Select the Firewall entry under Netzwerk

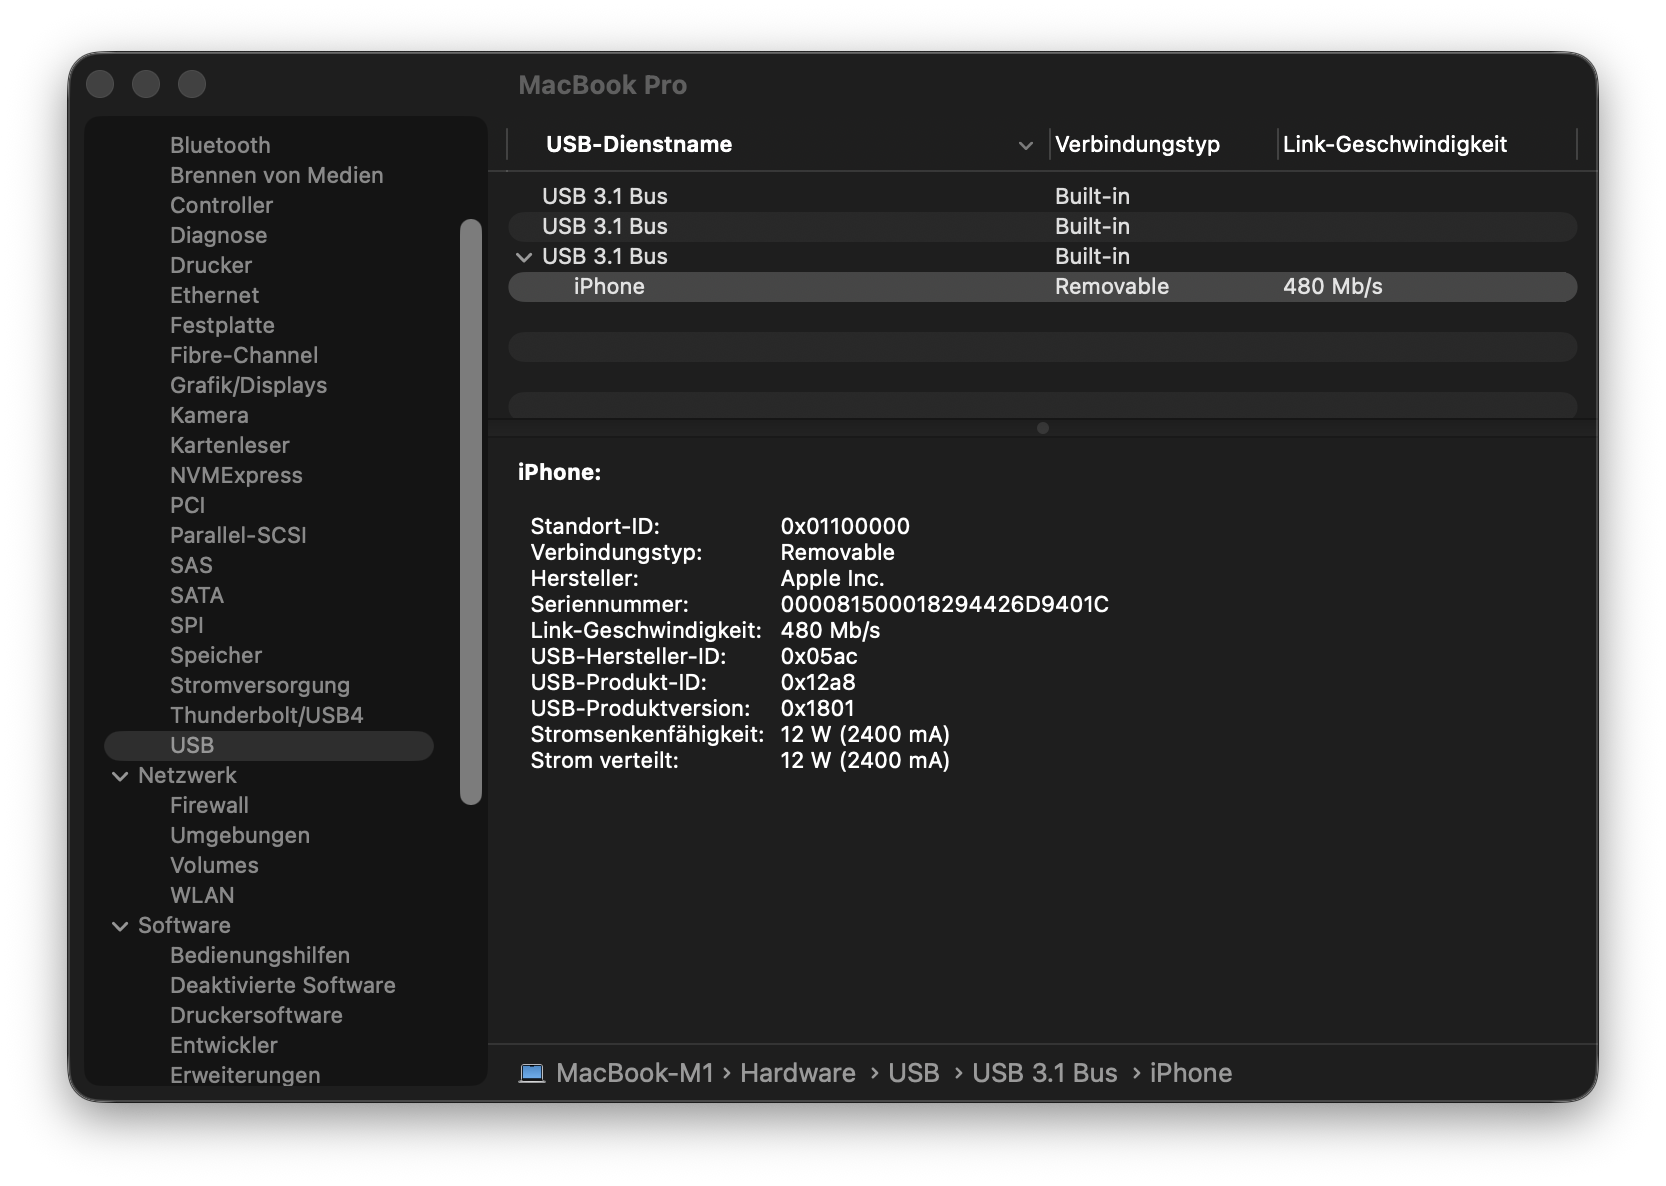[209, 805]
